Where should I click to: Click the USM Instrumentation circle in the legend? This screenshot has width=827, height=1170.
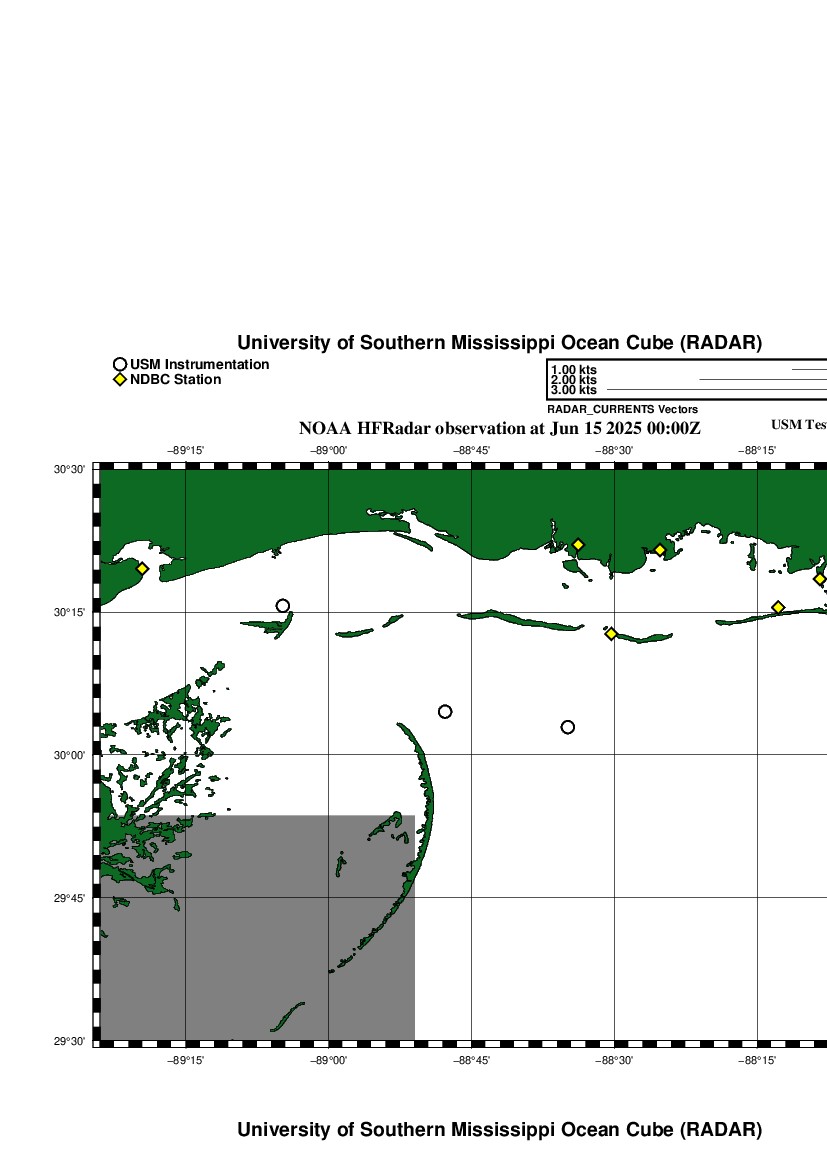tap(120, 365)
